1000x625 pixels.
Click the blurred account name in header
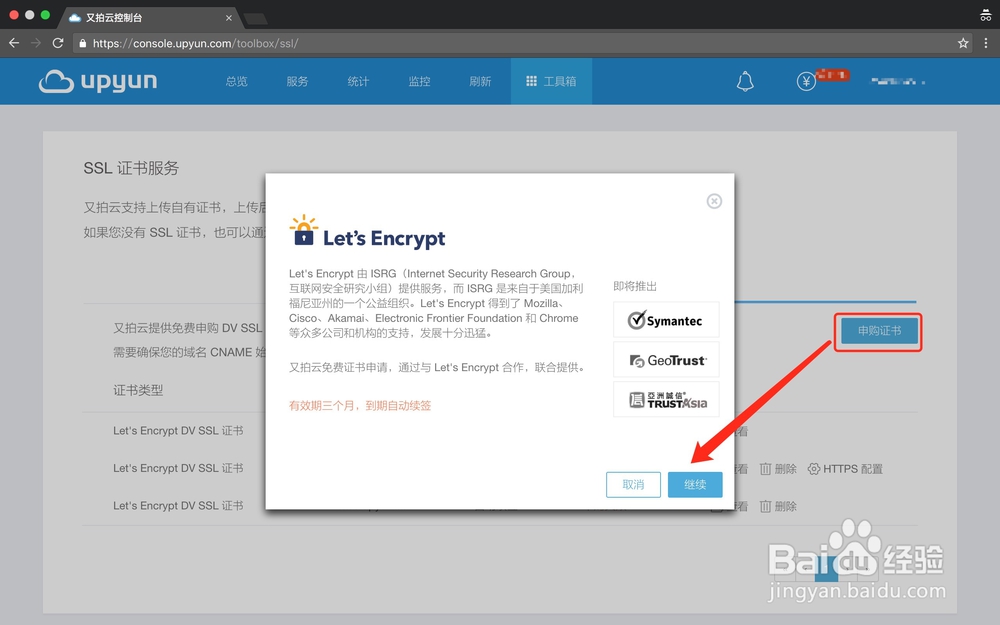[x=898, y=81]
